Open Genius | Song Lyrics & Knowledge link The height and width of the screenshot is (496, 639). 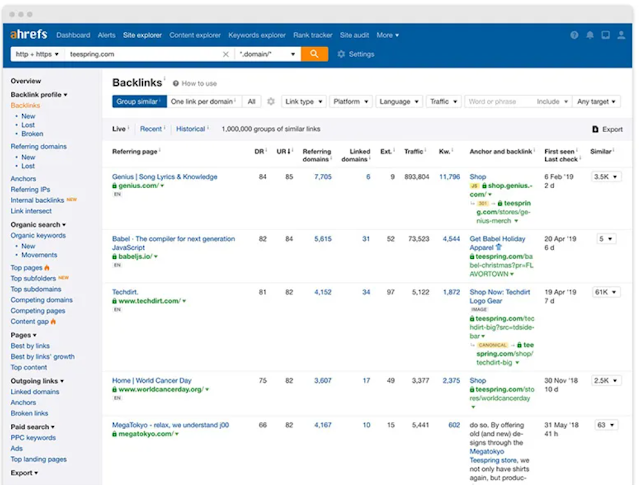[x=165, y=177]
